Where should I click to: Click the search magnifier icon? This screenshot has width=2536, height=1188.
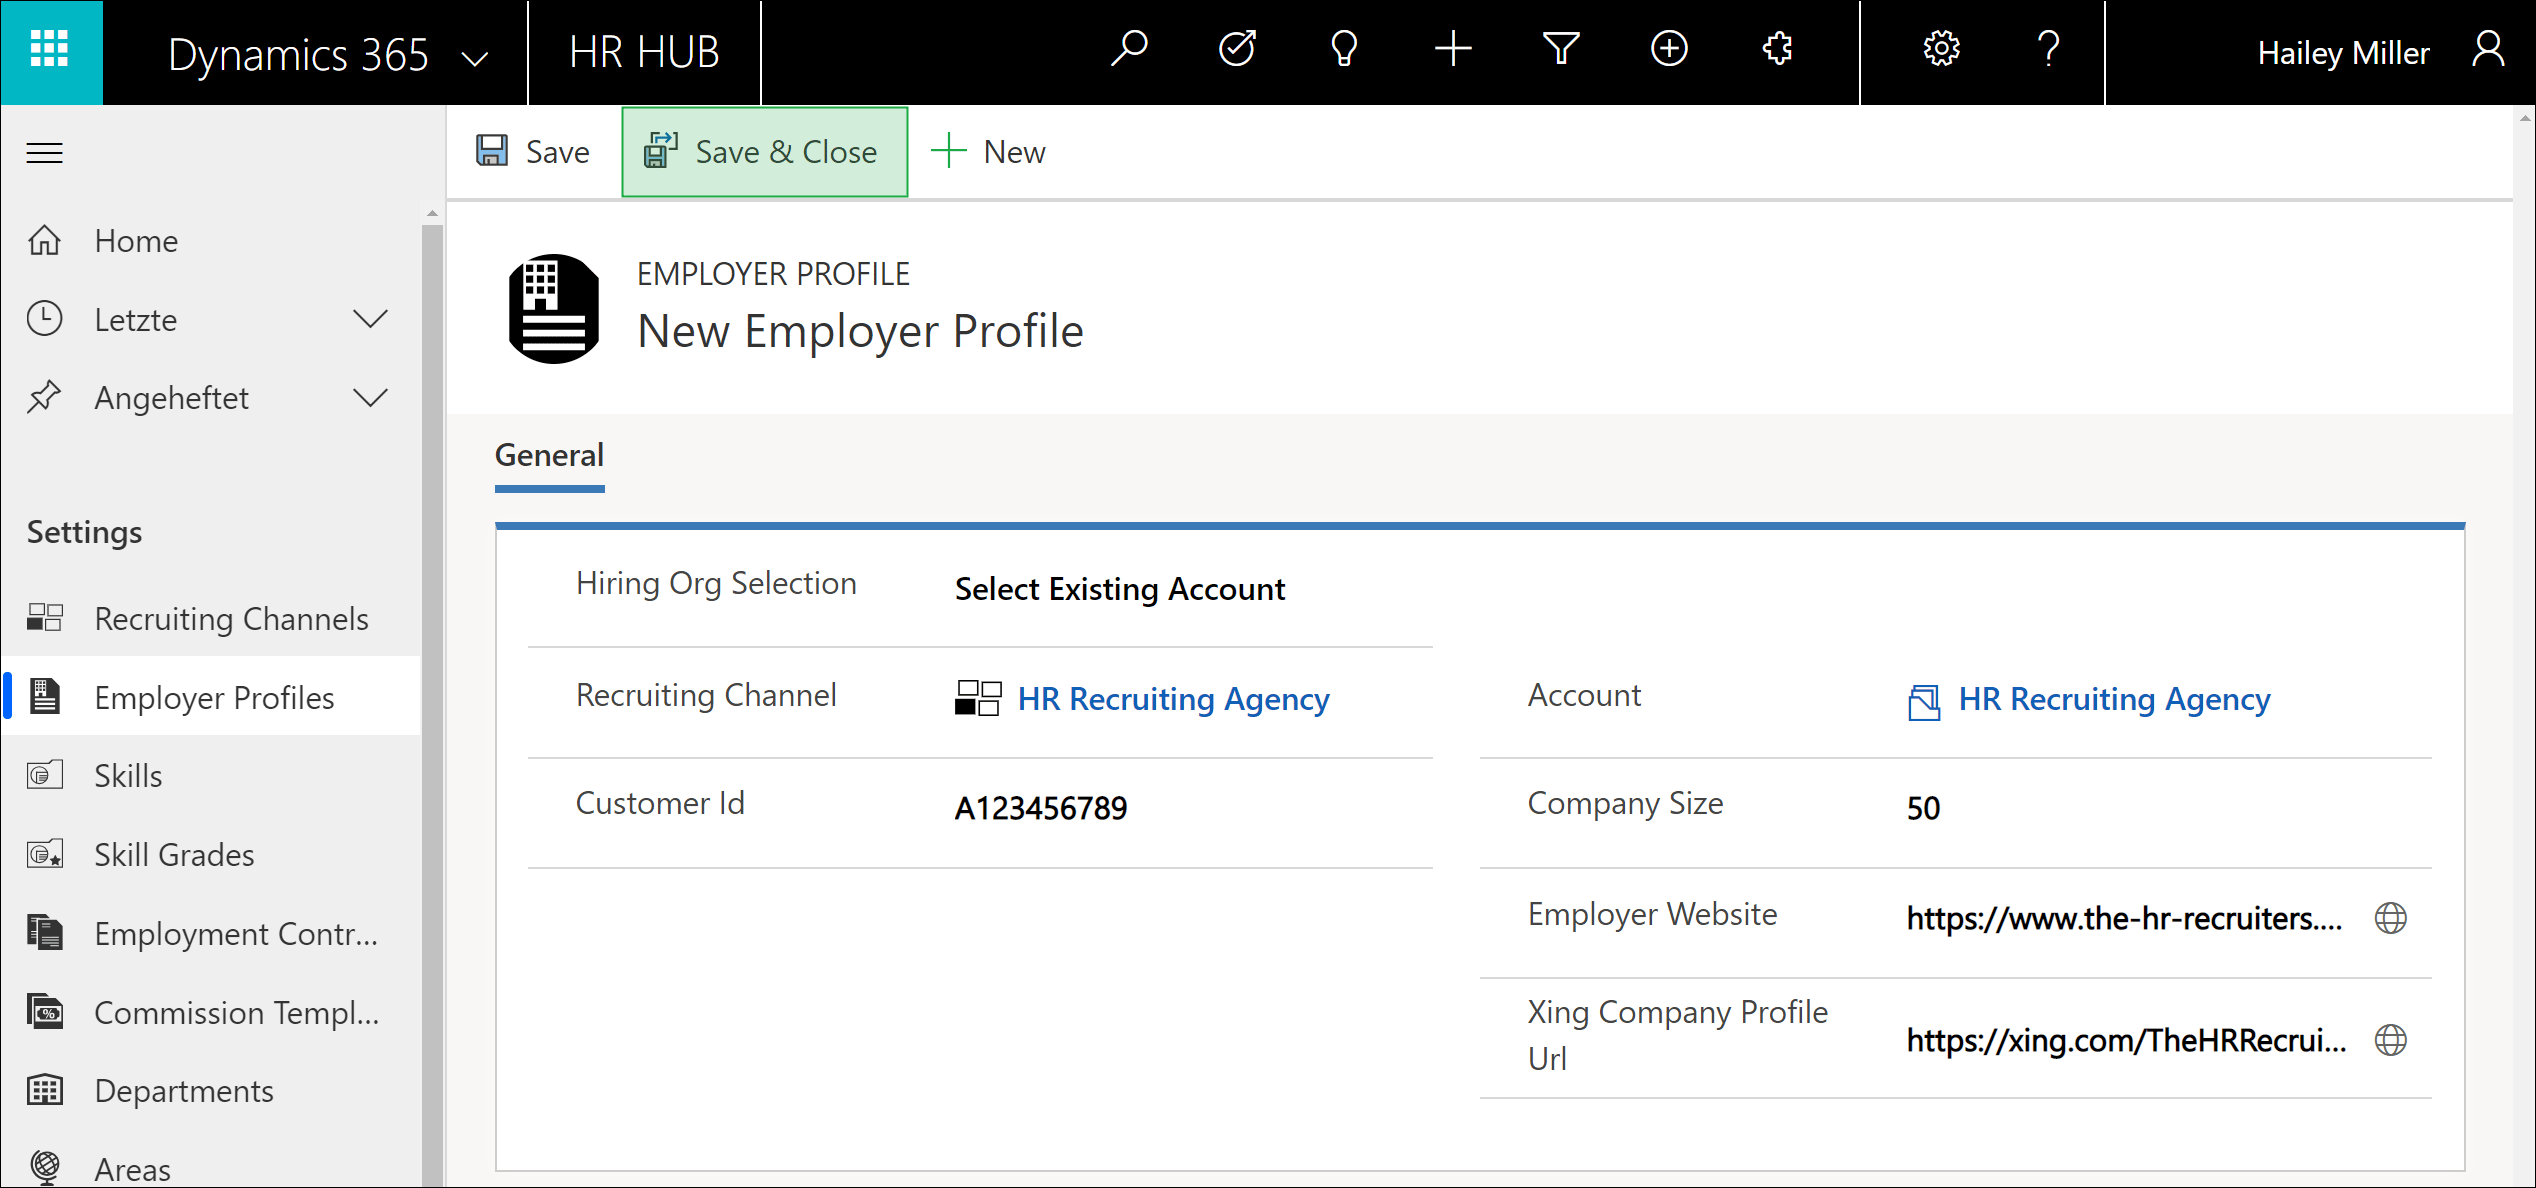[x=1130, y=49]
